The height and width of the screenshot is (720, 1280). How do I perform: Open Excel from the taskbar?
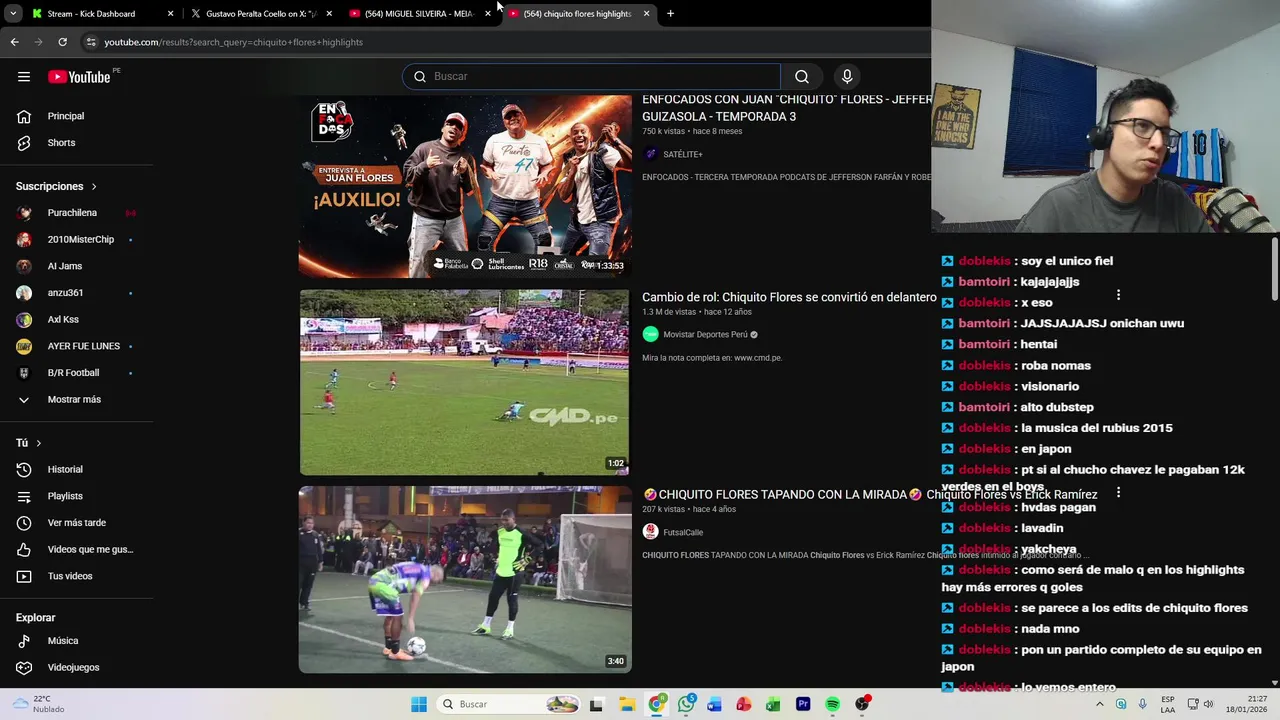coord(773,704)
